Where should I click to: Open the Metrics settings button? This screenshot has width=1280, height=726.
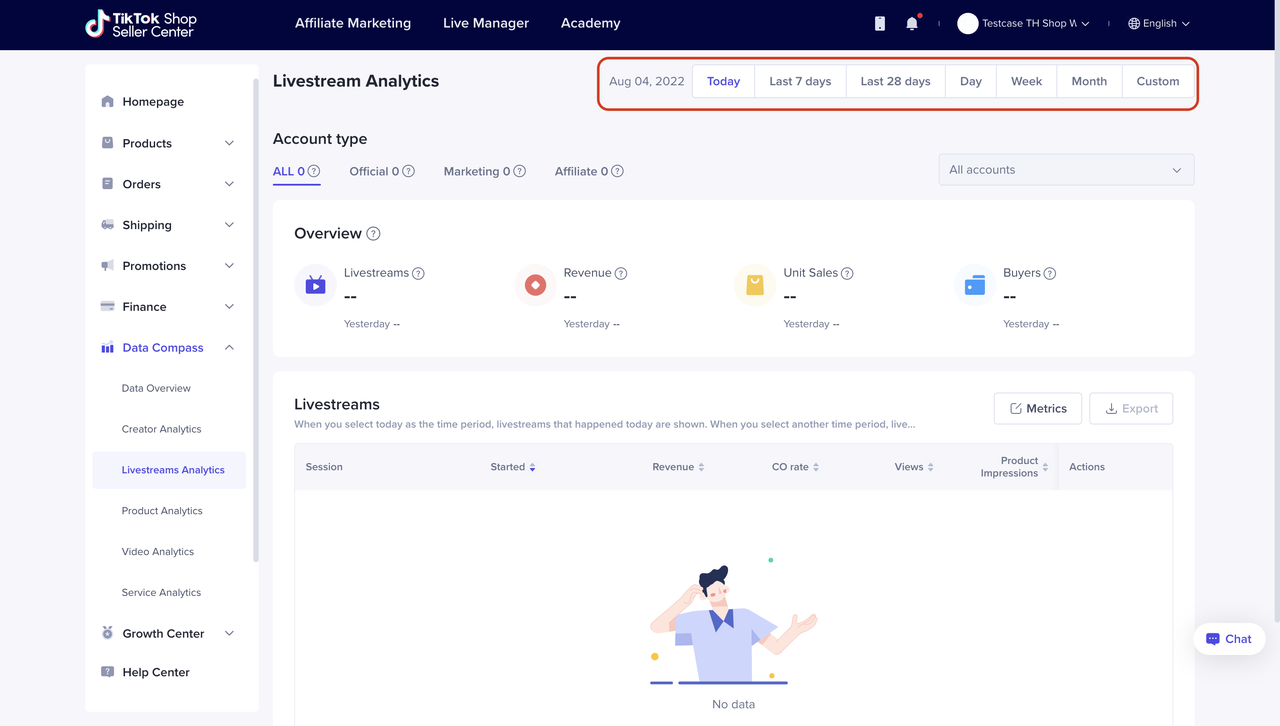[x=1037, y=408]
